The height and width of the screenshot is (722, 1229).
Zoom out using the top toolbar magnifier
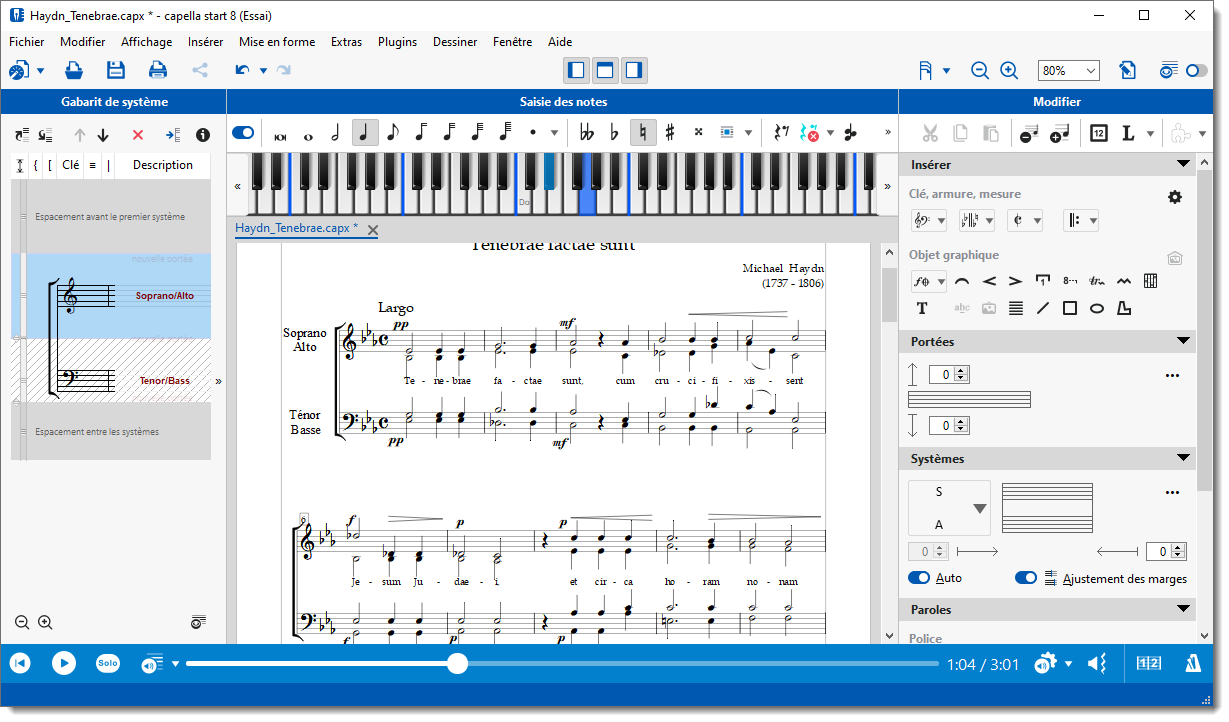point(980,71)
